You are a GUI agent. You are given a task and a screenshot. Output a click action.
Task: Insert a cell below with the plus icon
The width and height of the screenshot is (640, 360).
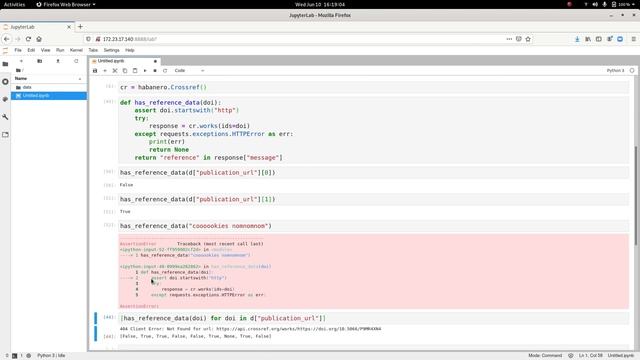coord(105,71)
